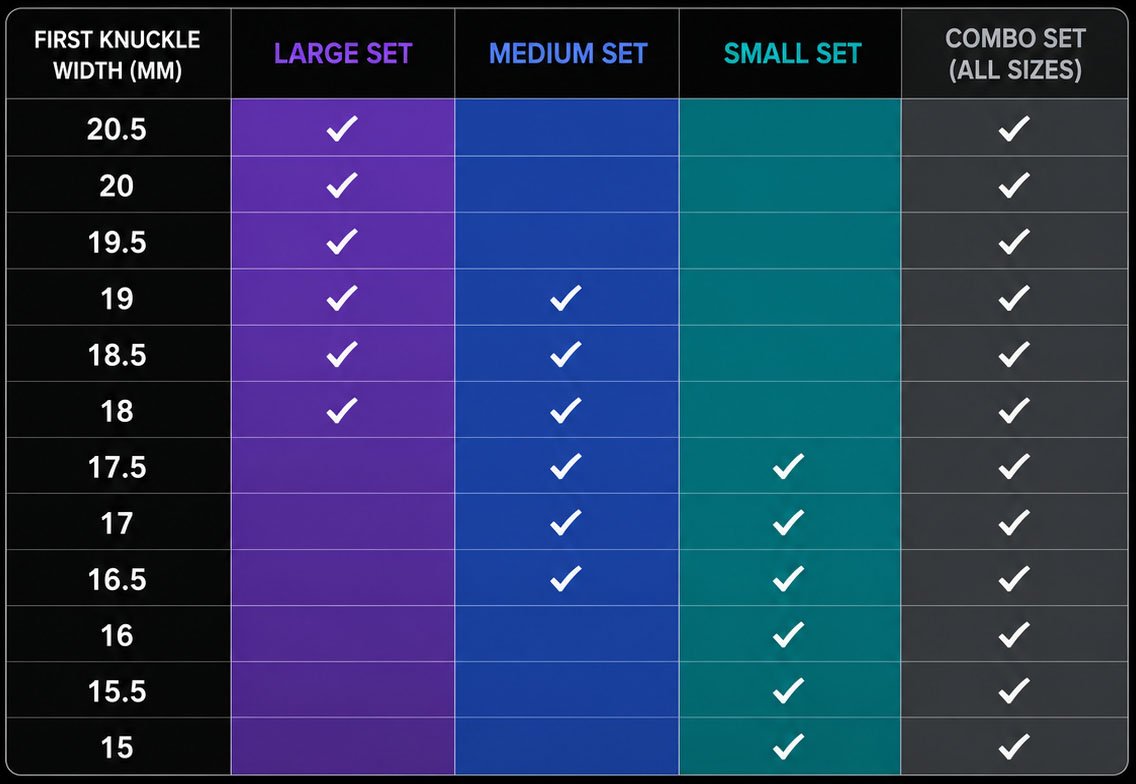Select Combo Set checkmark in the 15 row

1014,746
